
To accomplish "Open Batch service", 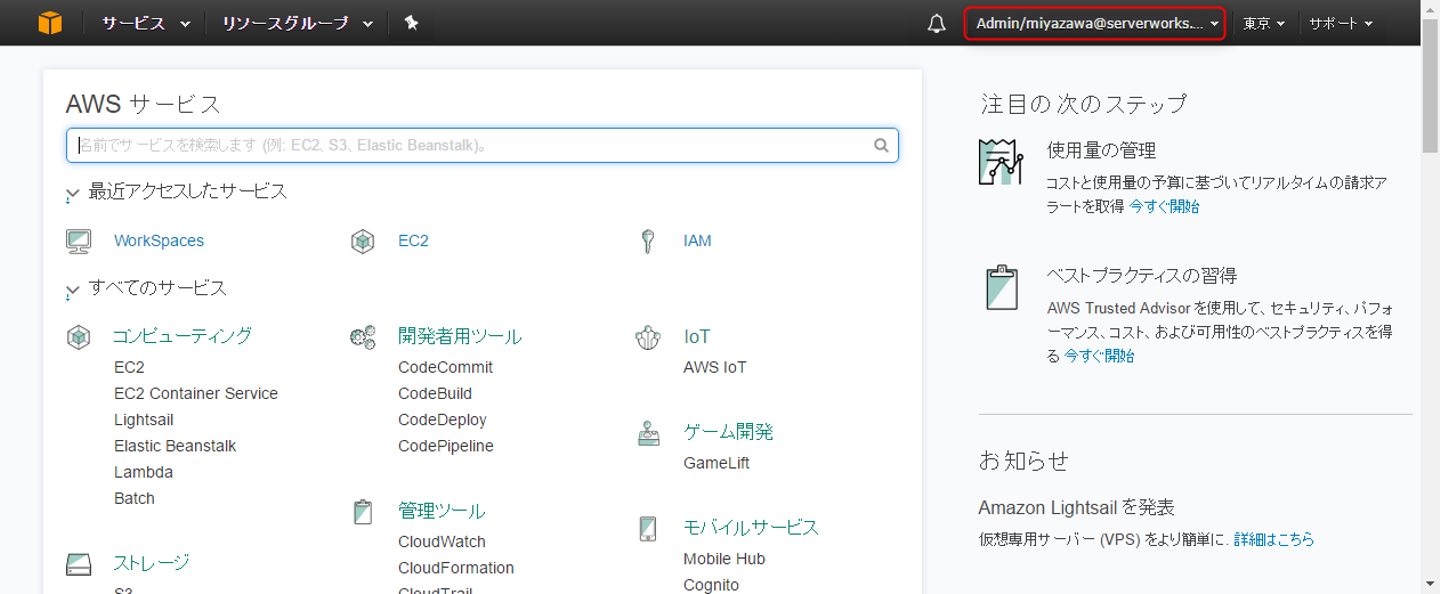I will pos(134,498).
